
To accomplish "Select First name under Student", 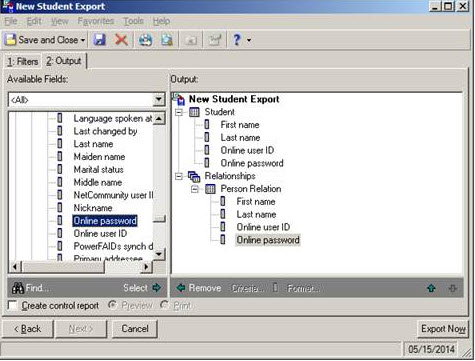I will tap(240, 125).
